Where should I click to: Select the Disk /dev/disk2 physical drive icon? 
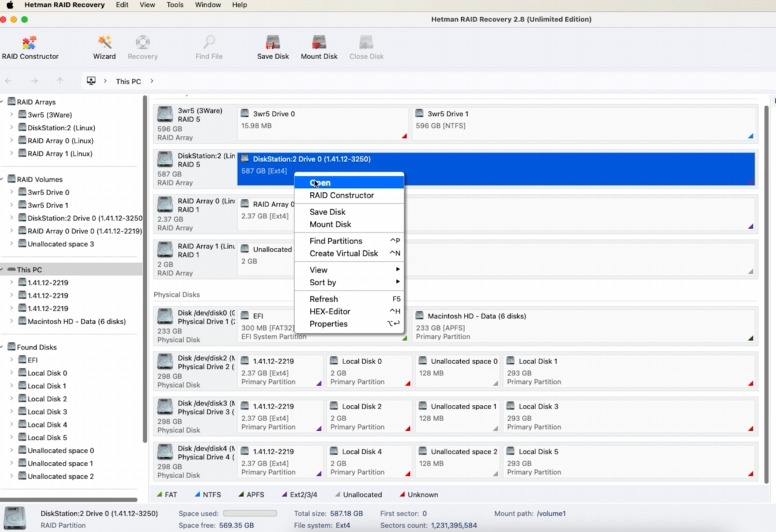pos(165,362)
